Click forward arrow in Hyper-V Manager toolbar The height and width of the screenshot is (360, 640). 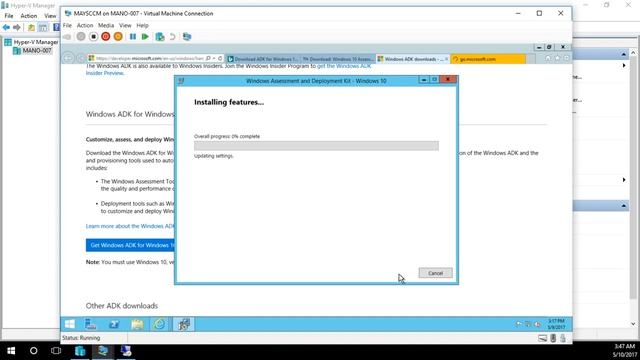17,27
